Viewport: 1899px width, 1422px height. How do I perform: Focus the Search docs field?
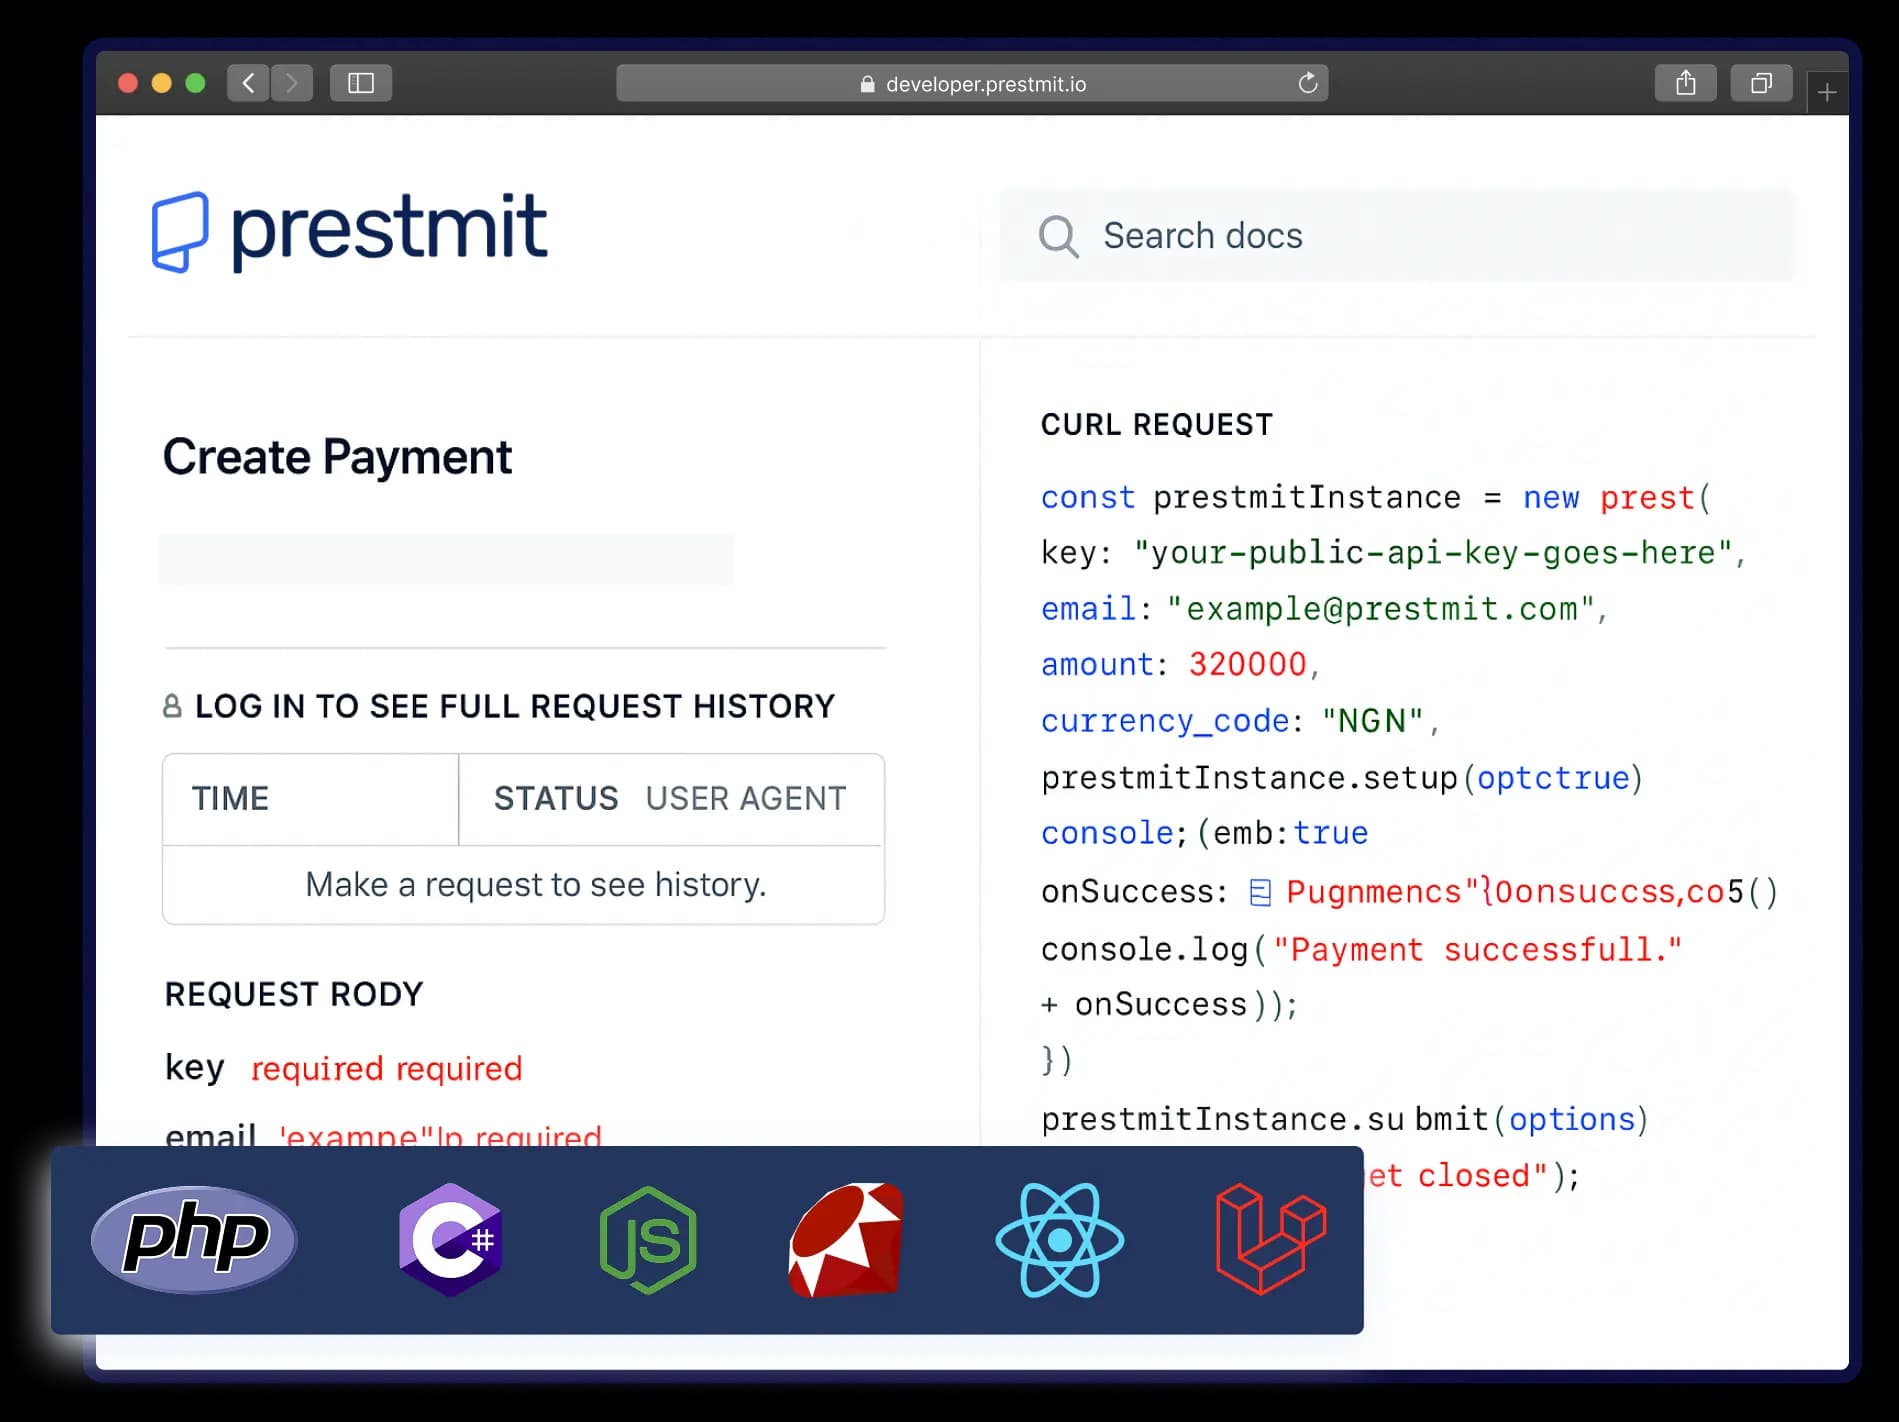point(1398,235)
